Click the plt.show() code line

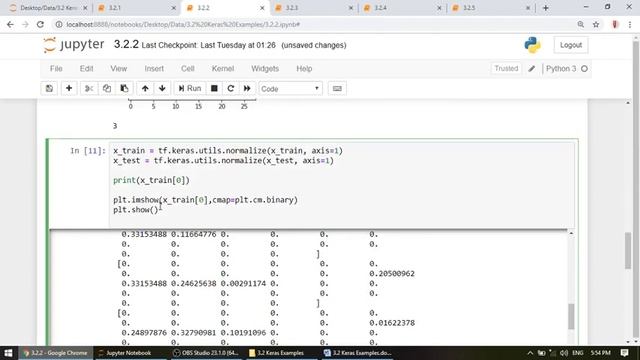[x=136, y=210]
